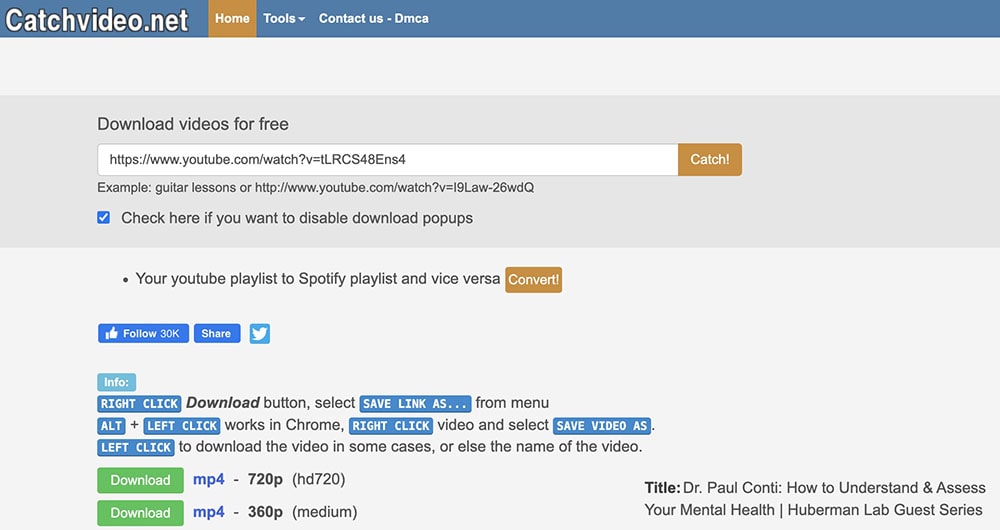This screenshot has width=1000, height=530.
Task: Go to the Home tab
Action: tap(232, 18)
